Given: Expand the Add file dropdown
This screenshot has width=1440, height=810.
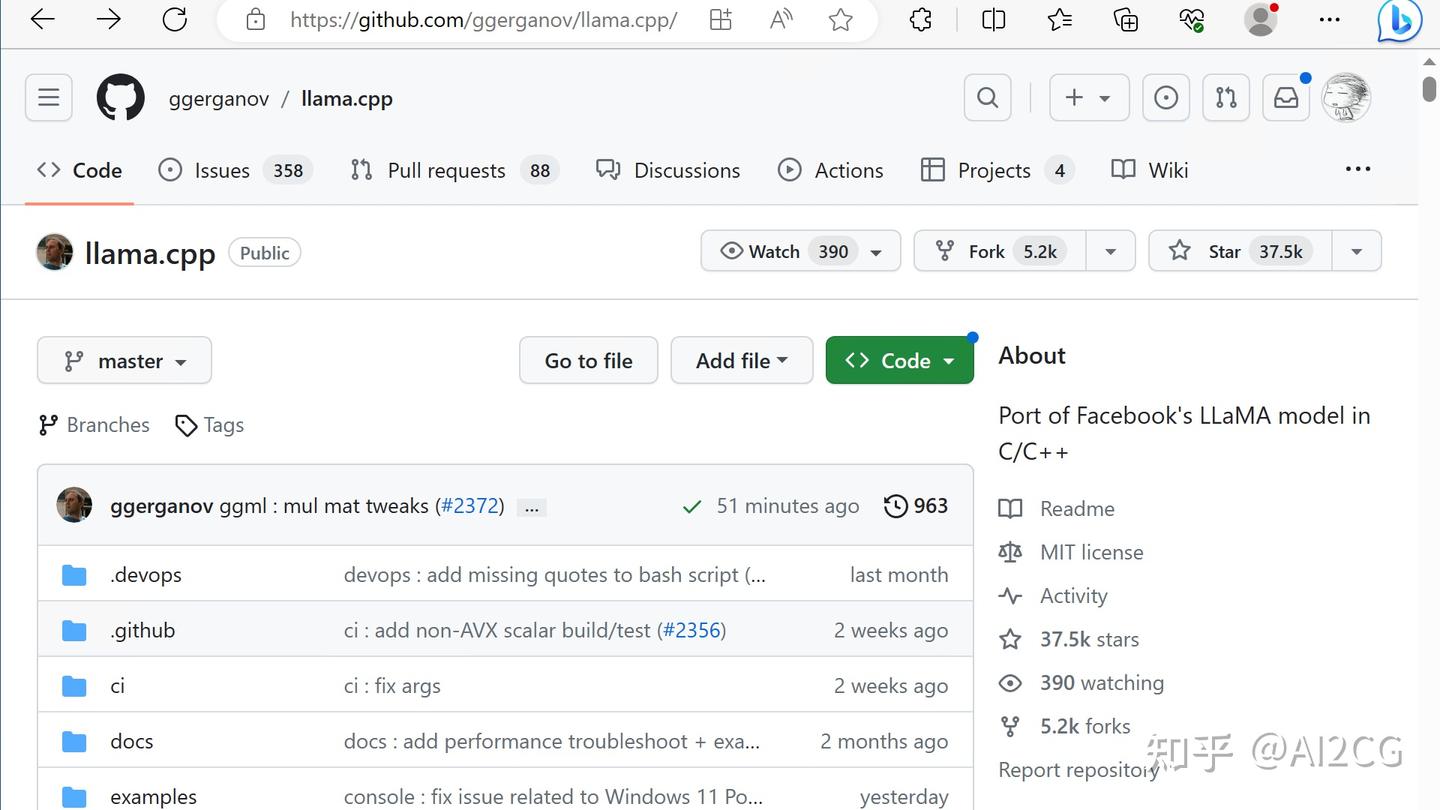Looking at the screenshot, I should [742, 361].
